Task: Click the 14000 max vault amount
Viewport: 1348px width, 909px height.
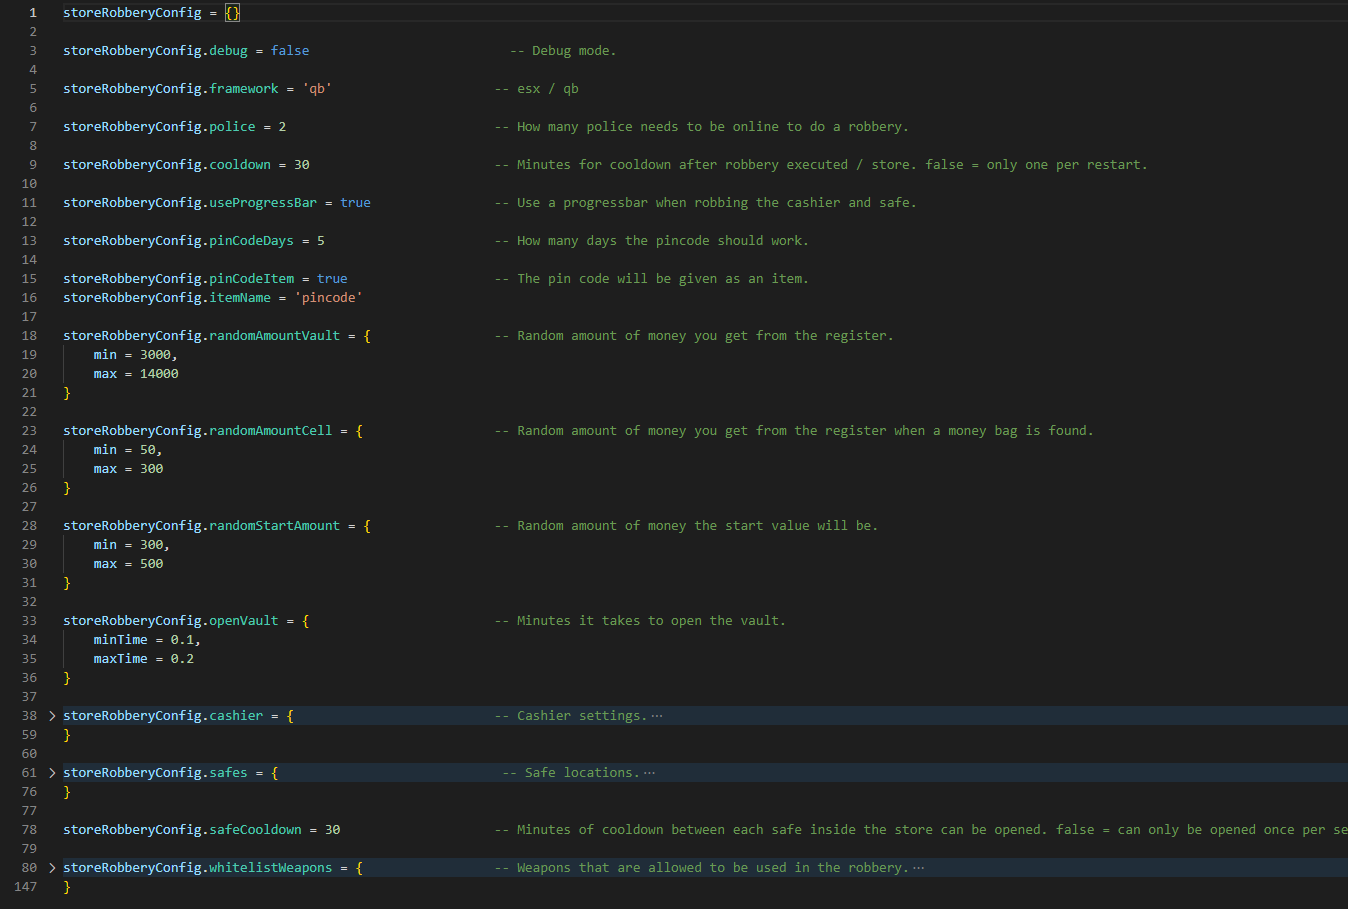Action: [159, 374]
